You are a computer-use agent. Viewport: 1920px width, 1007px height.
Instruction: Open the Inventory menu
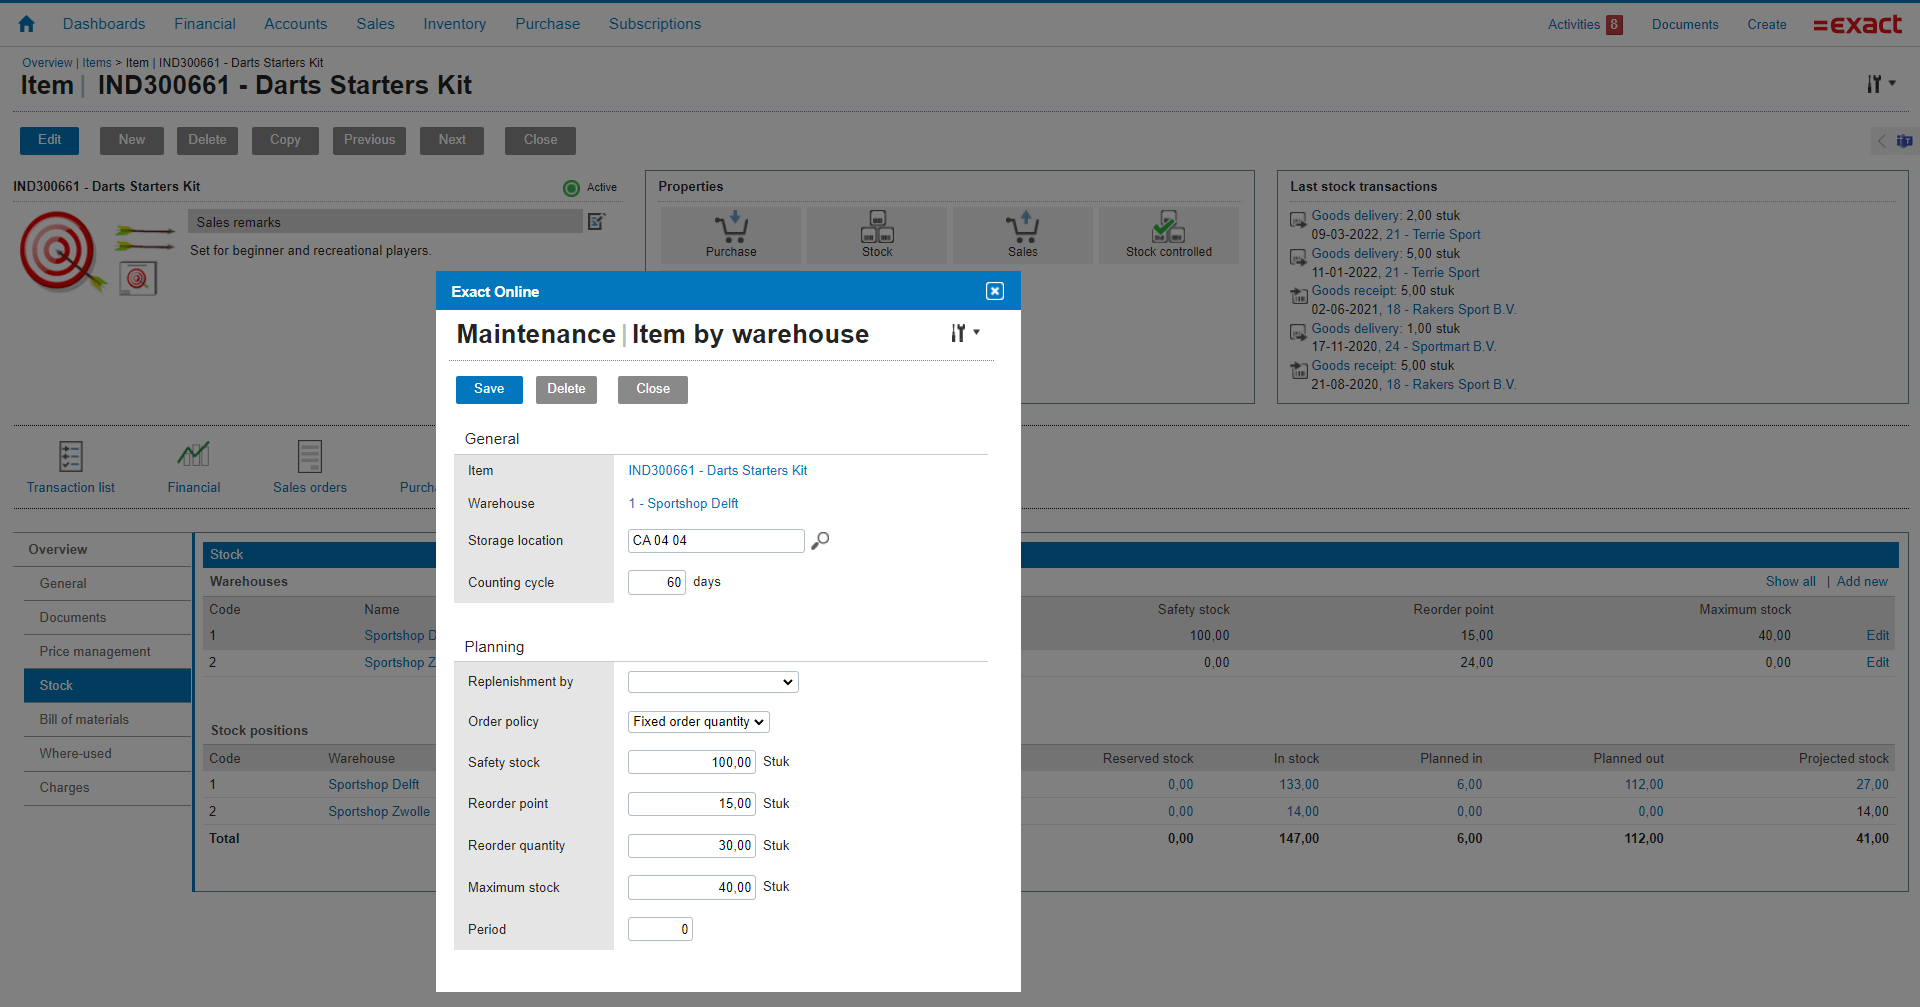pyautogui.click(x=454, y=24)
